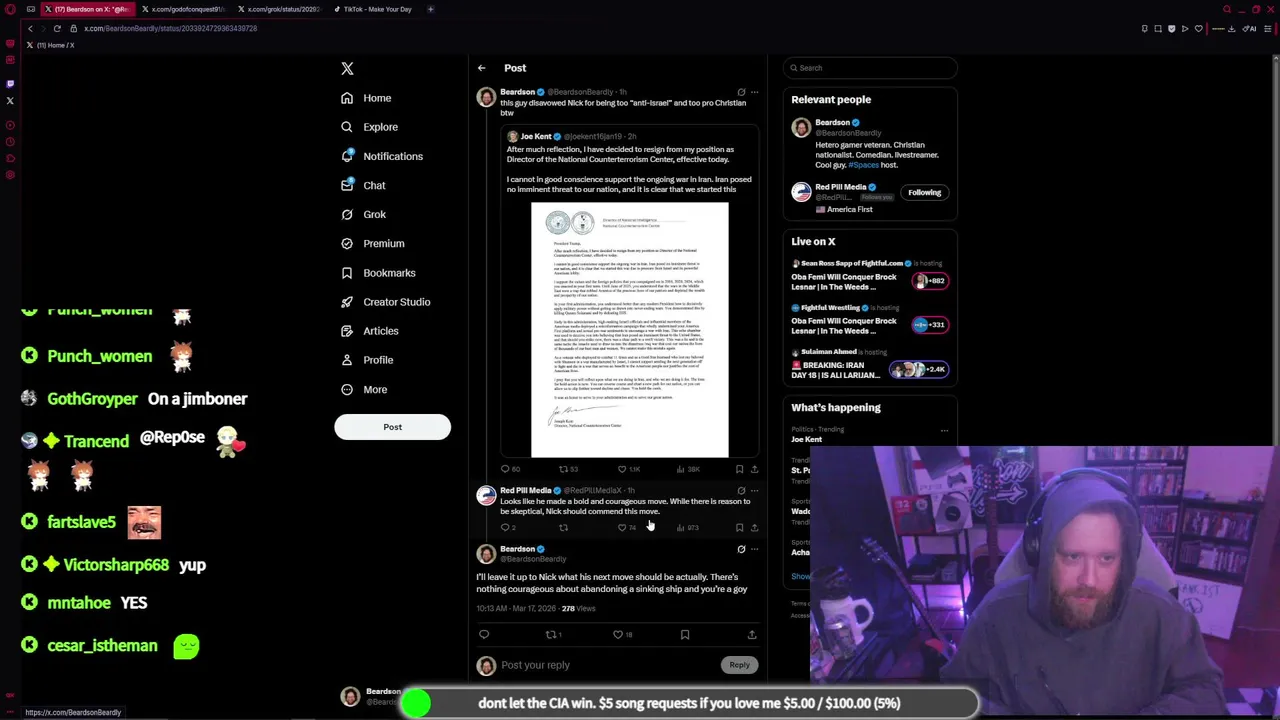Open browser AI assistant icon
This screenshot has width=1280, height=720.
click(1249, 28)
